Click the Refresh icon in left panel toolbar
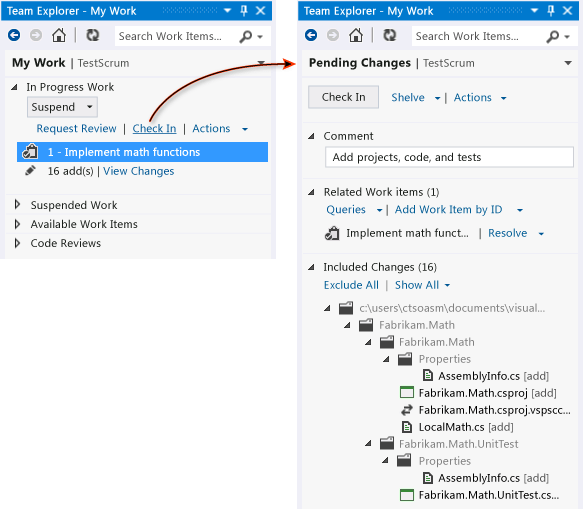 pyautogui.click(x=93, y=36)
